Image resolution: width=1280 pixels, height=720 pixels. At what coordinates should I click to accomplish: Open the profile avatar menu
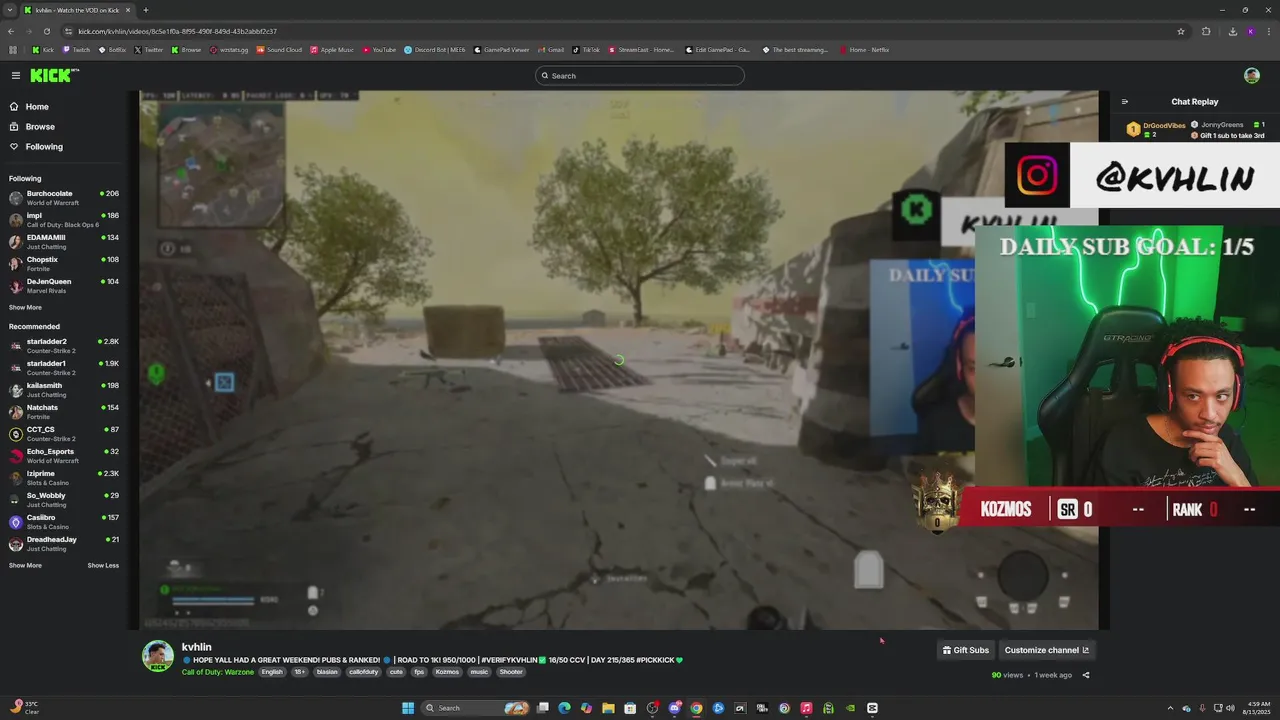[1252, 75]
